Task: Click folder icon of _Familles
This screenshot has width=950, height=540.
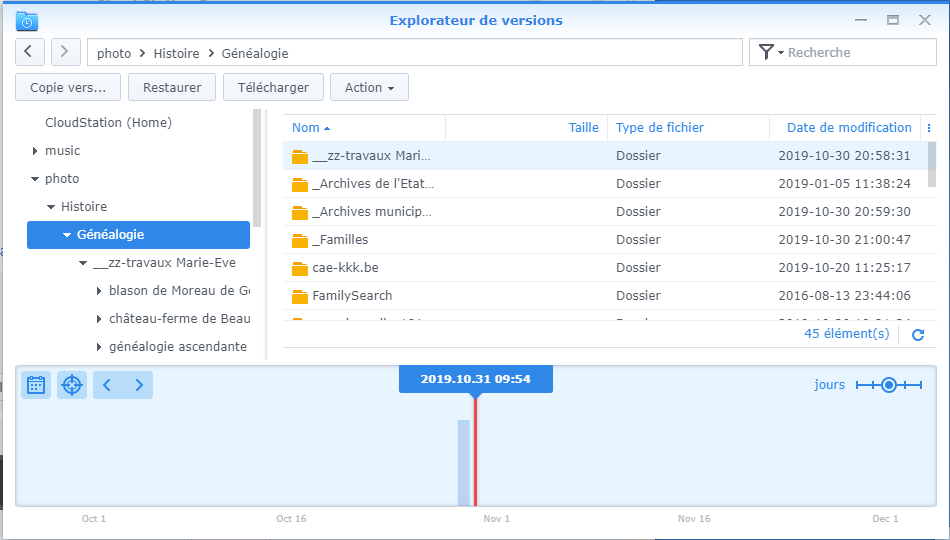Action: click(x=300, y=241)
